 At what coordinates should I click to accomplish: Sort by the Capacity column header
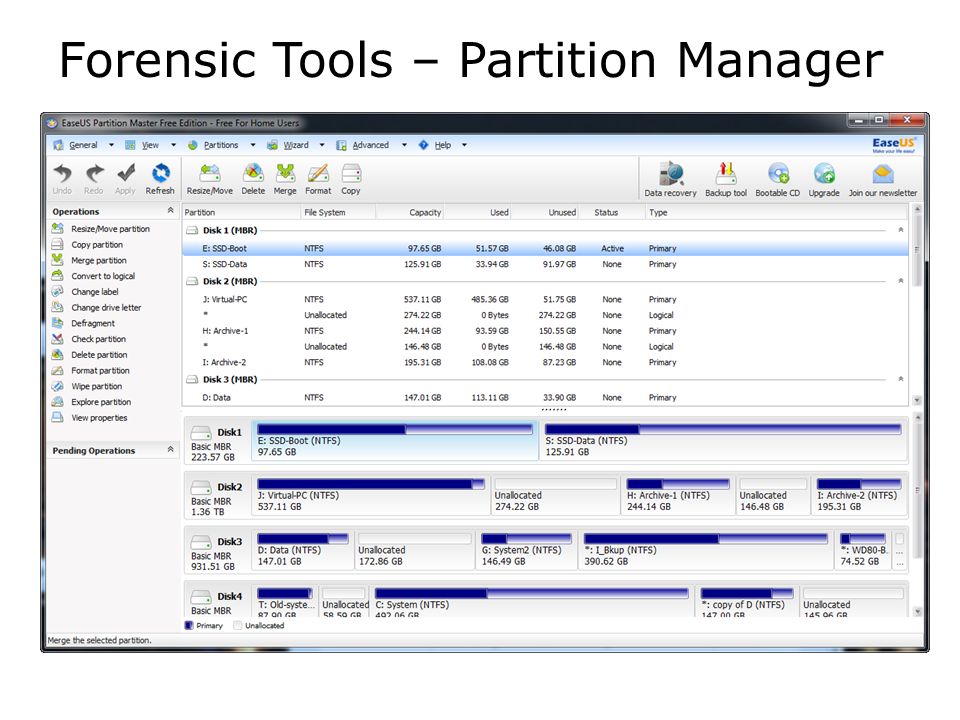click(x=410, y=212)
